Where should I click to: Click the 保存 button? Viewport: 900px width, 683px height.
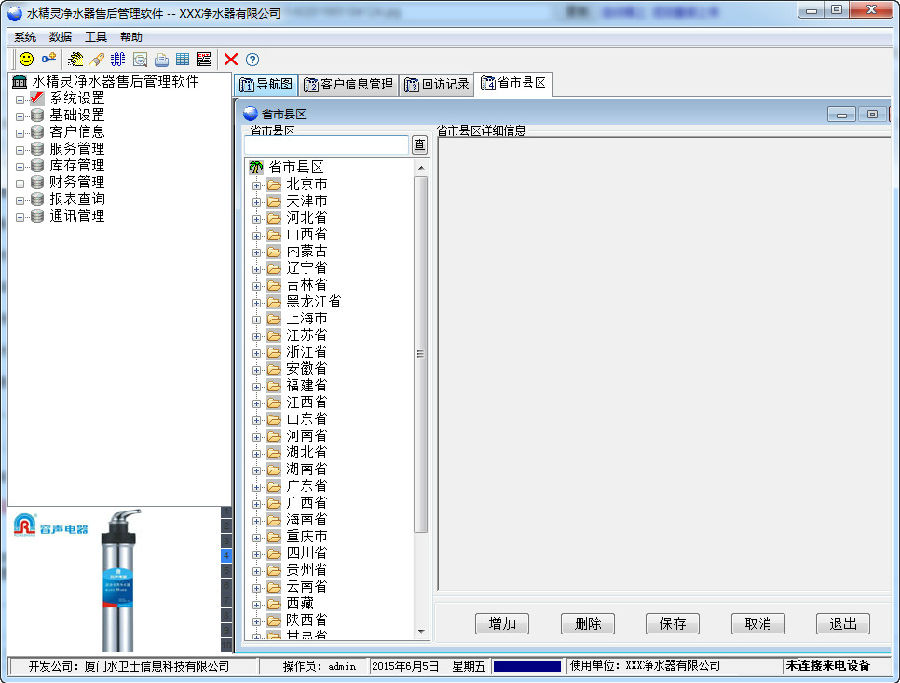click(673, 623)
